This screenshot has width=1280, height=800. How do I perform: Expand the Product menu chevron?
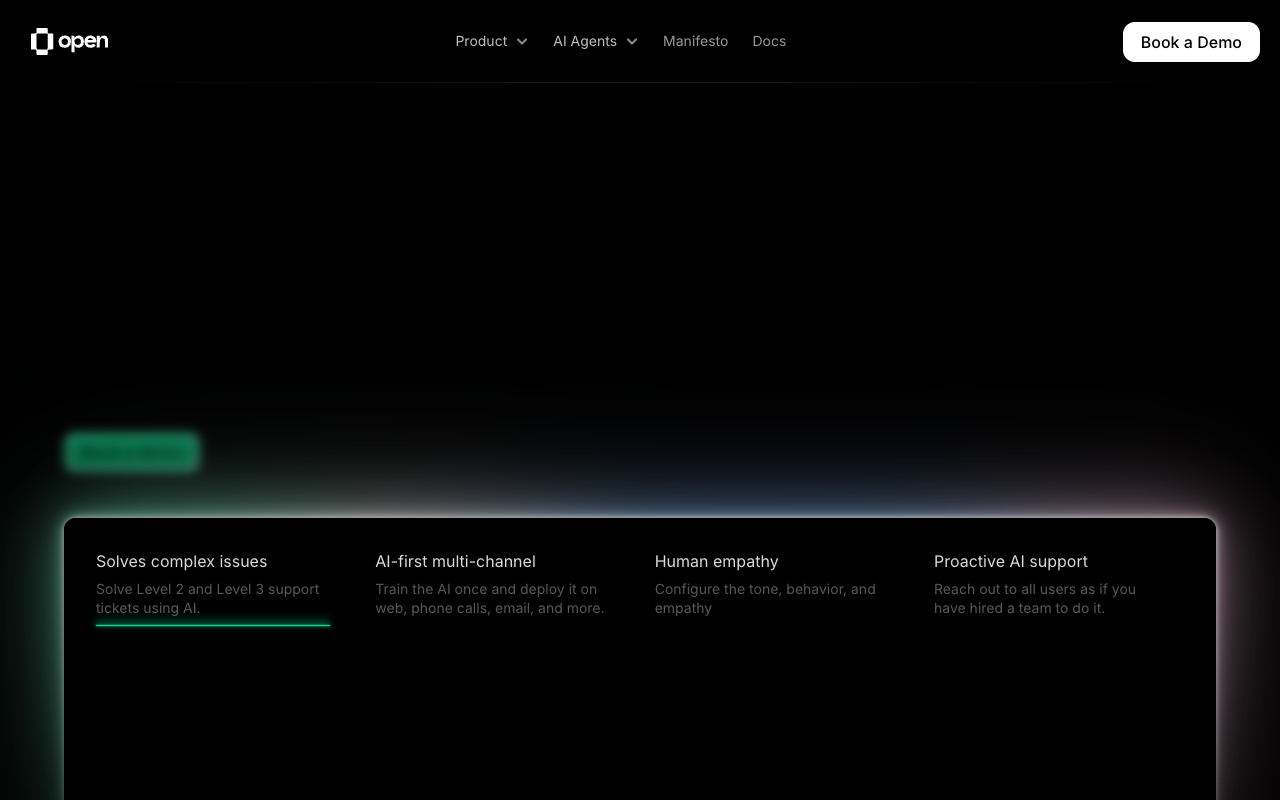(x=521, y=42)
